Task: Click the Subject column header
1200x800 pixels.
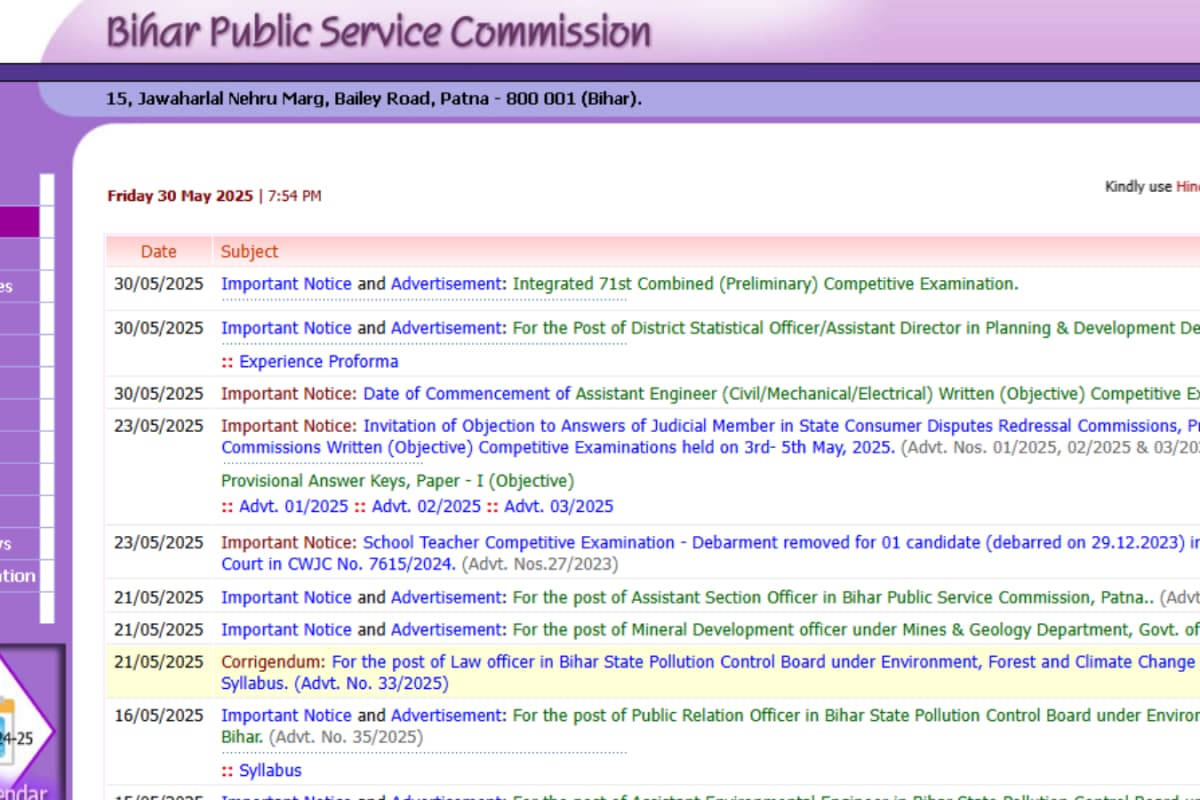Action: (250, 252)
